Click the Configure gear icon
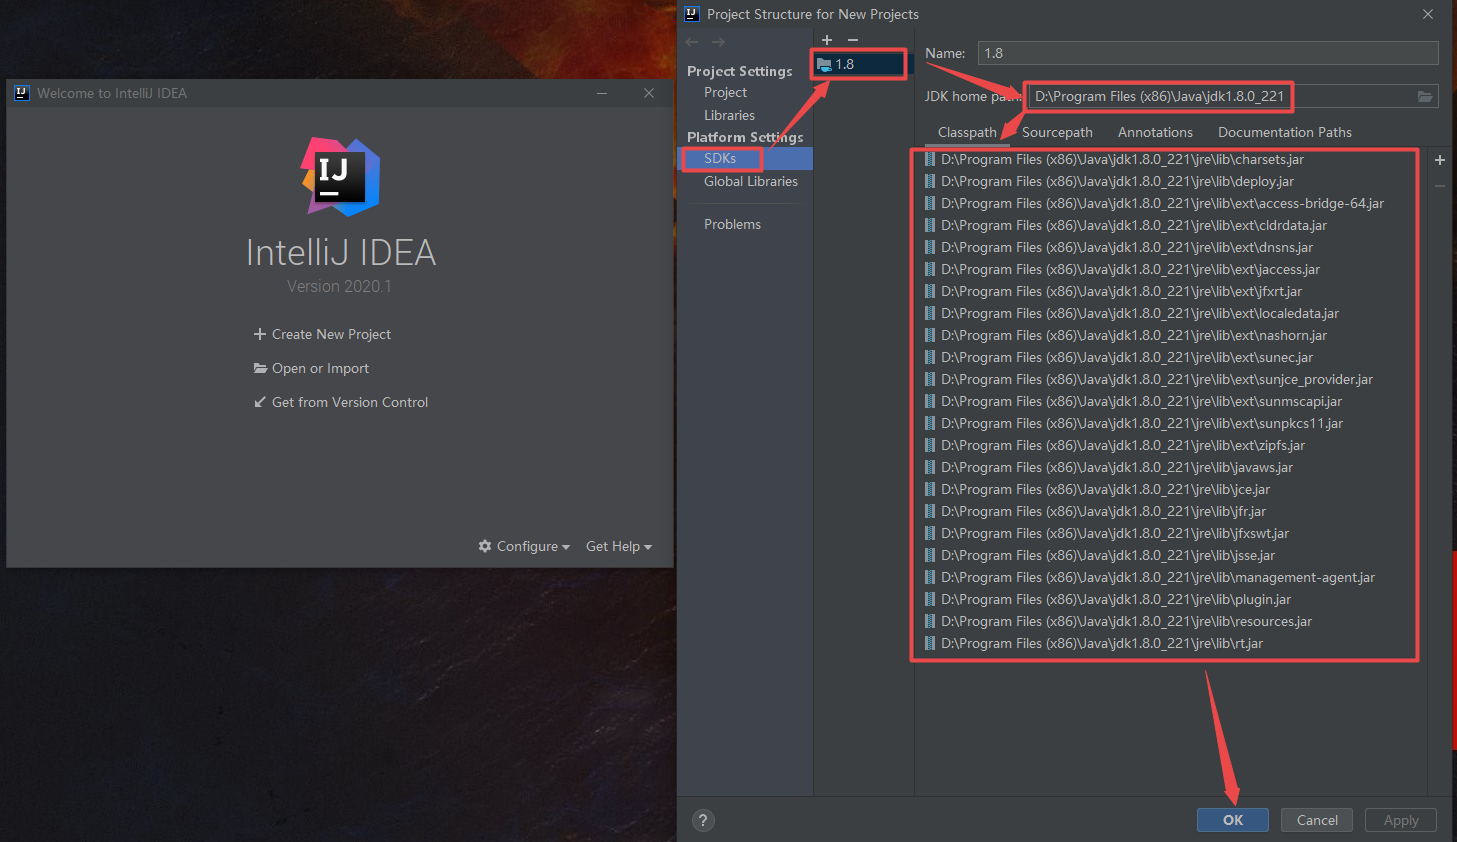This screenshot has width=1457, height=842. pyautogui.click(x=485, y=546)
